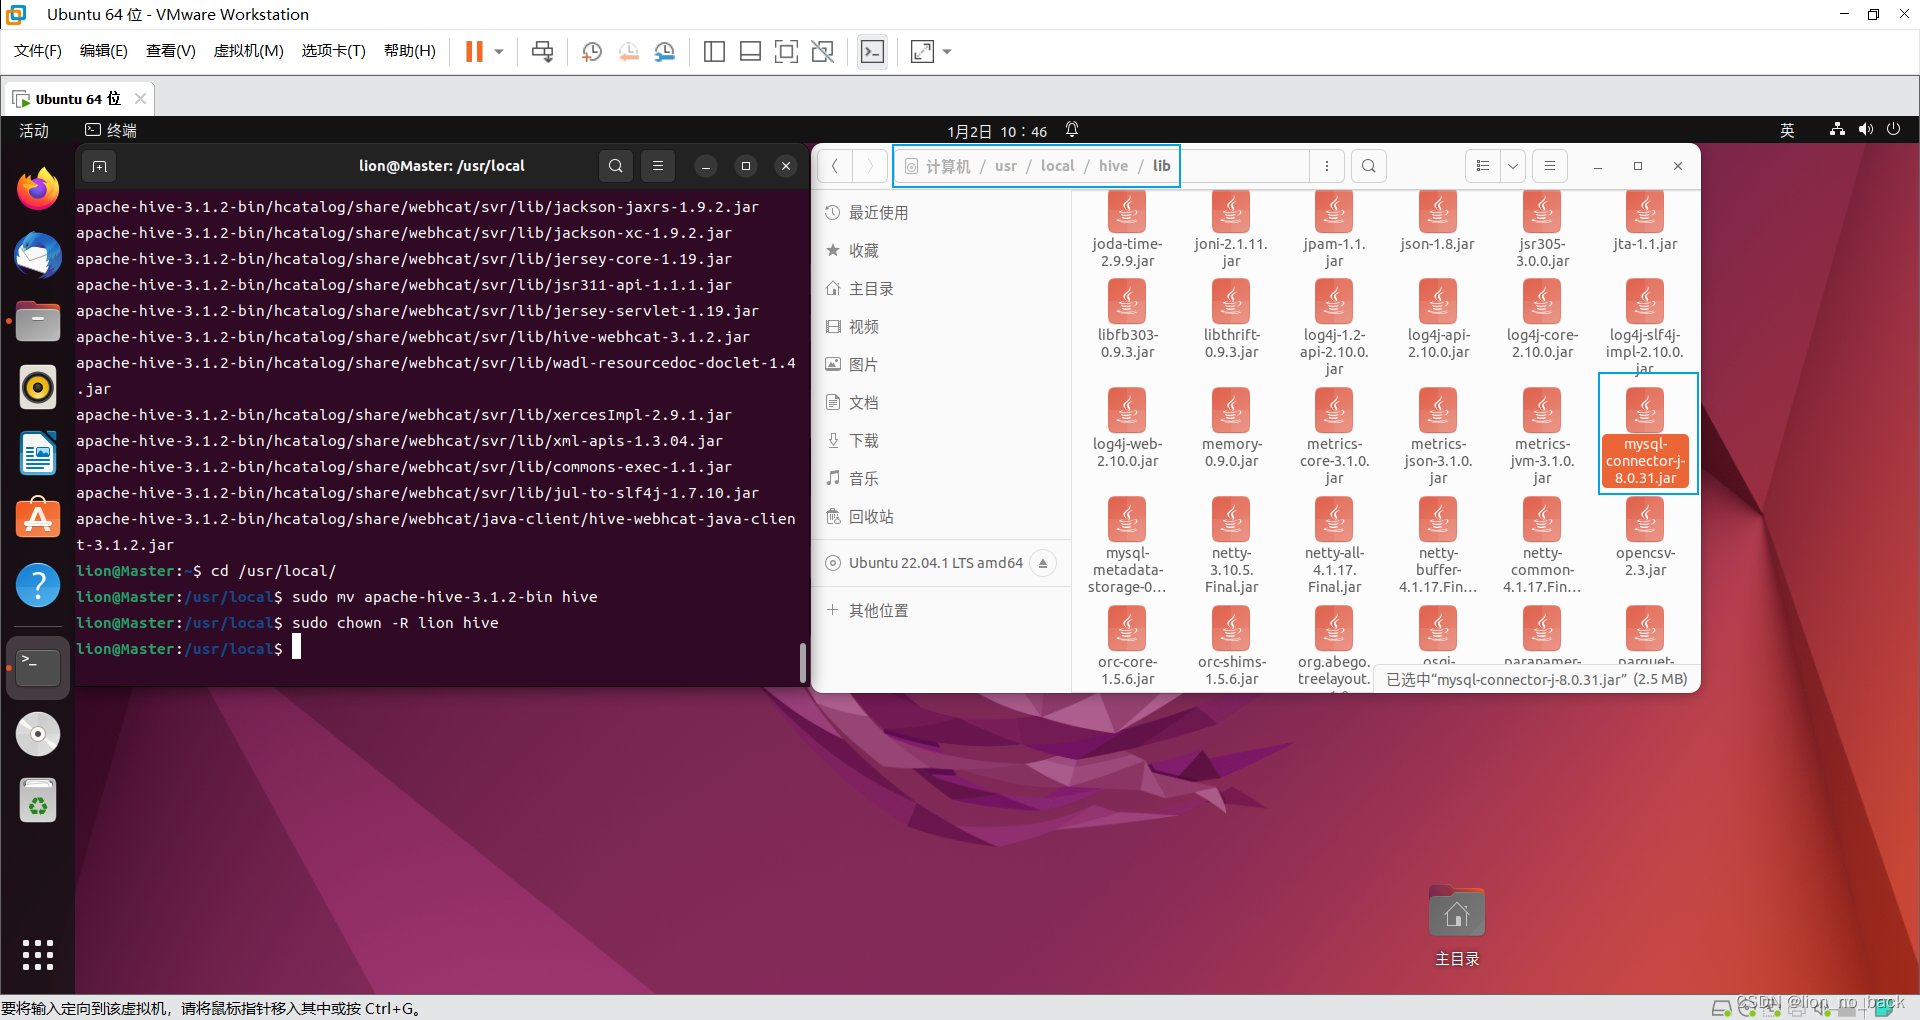Click local in the path bar

pyautogui.click(x=1057, y=166)
